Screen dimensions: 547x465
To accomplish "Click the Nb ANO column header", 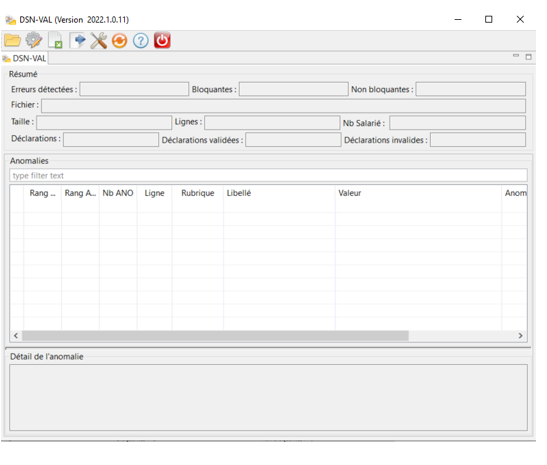I will (x=118, y=193).
